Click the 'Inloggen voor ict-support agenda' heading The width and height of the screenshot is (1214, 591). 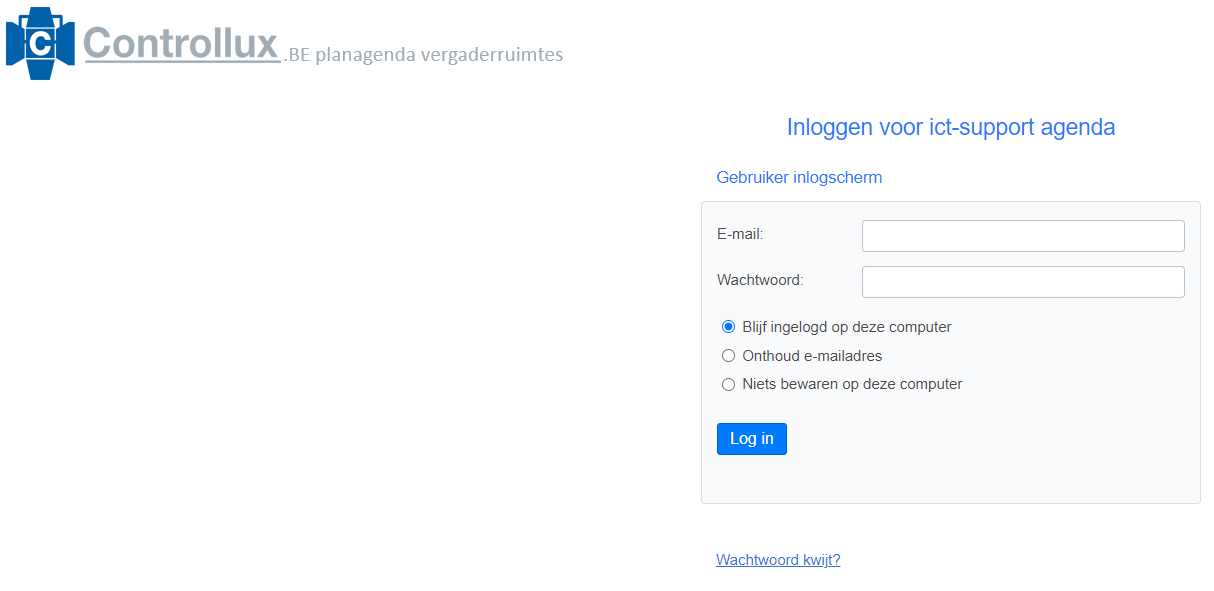tap(950, 127)
